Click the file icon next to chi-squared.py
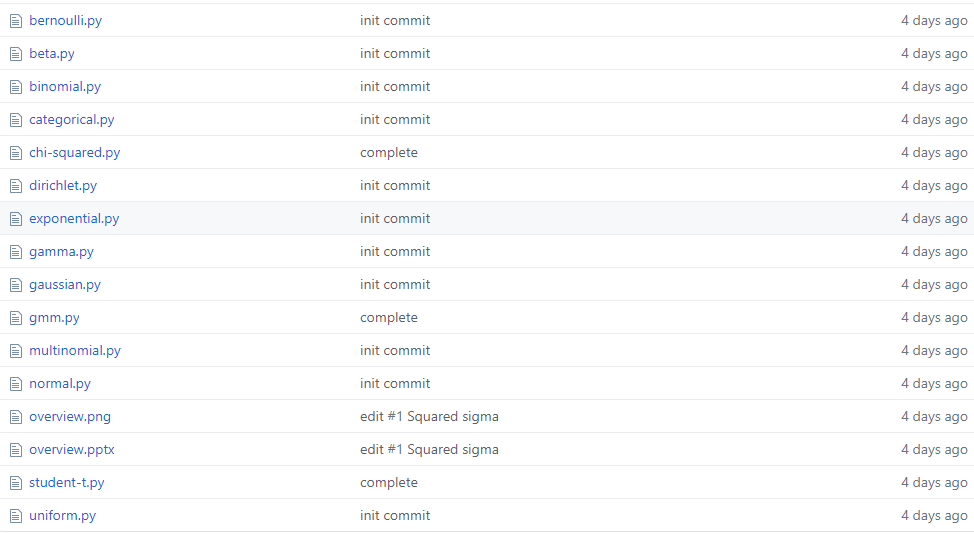 tap(16, 153)
